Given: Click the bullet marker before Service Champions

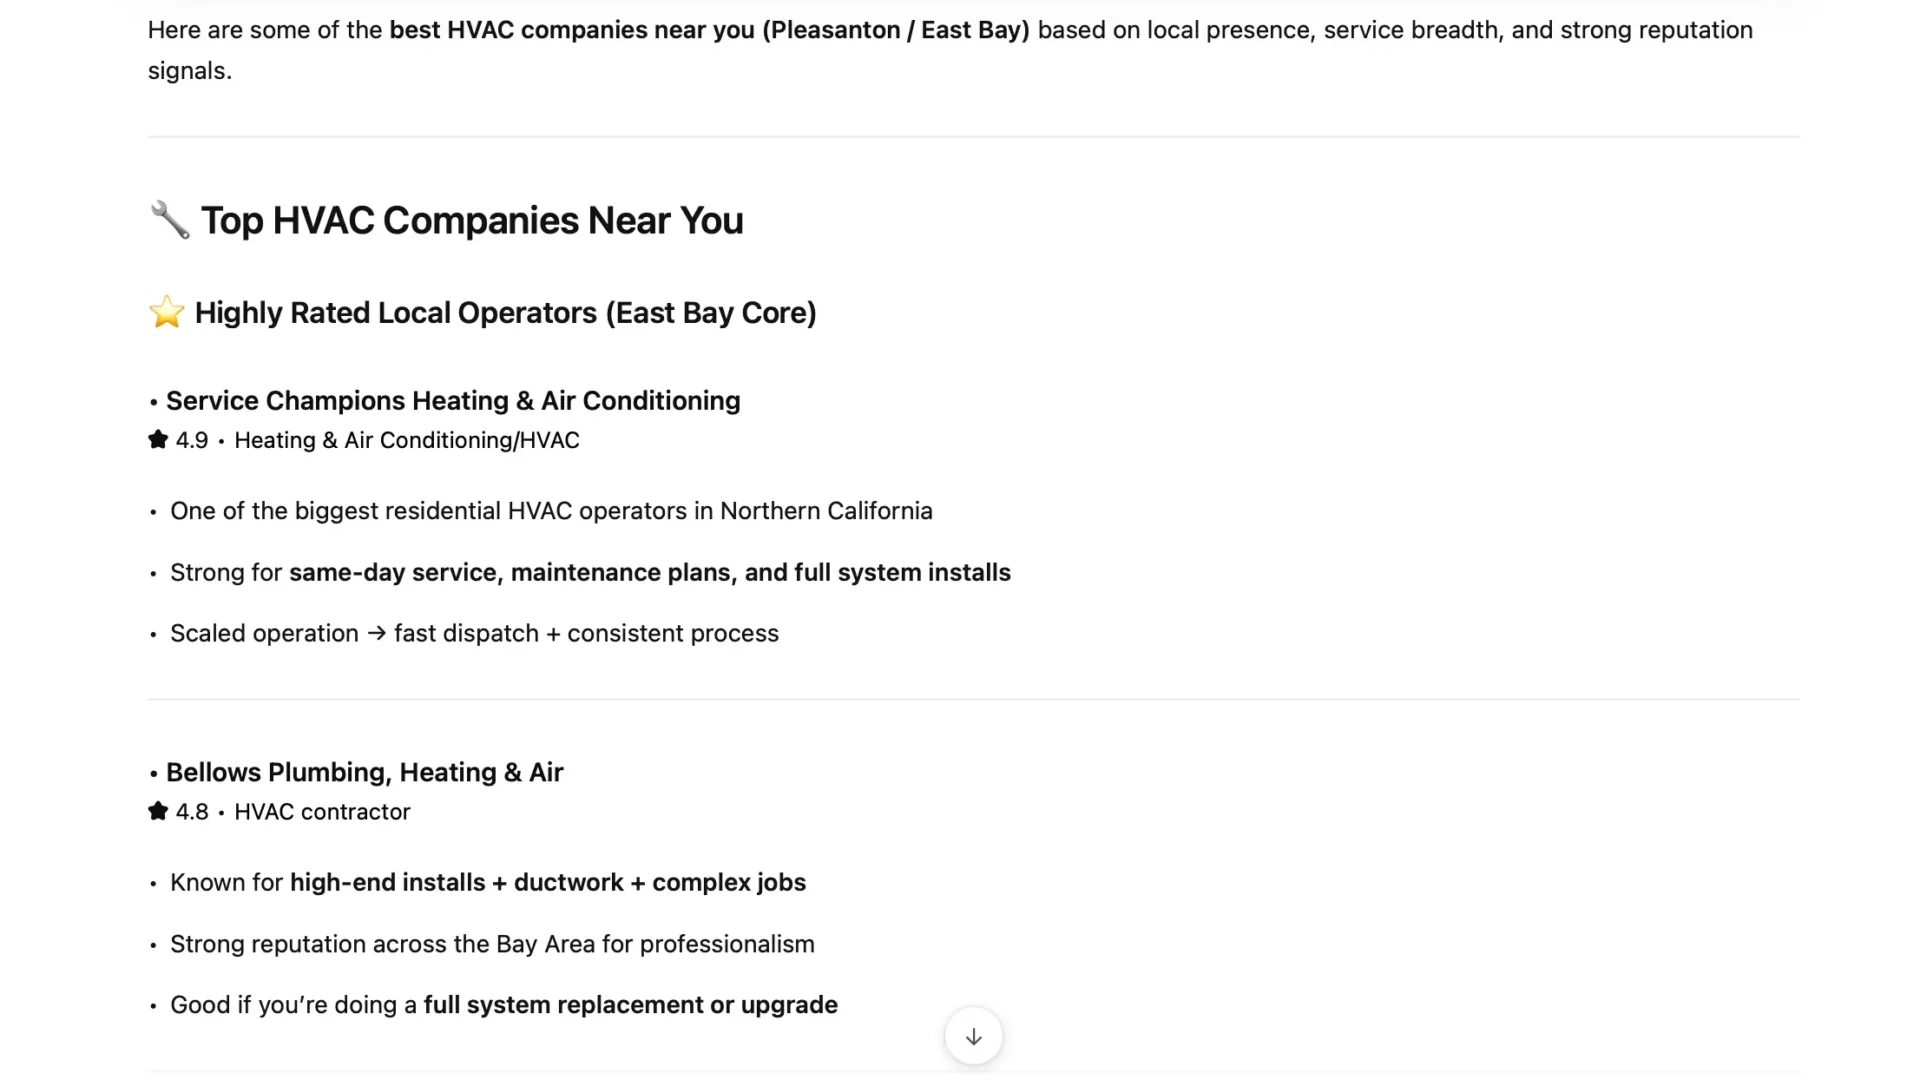Looking at the screenshot, I should pos(152,403).
